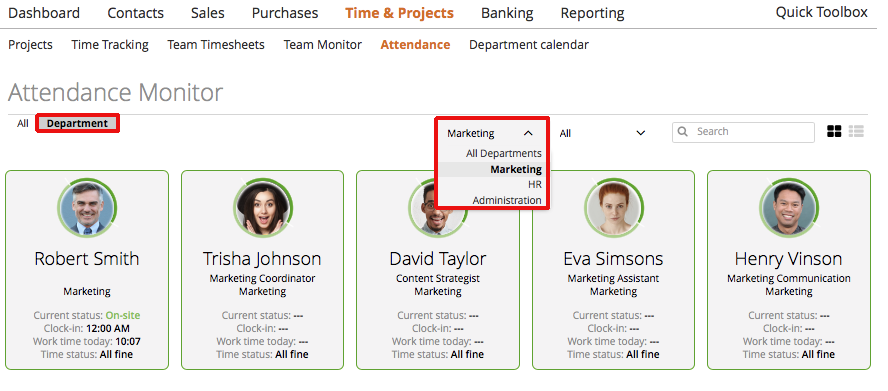Select the Department filter toggle
888x391 pixels.
tap(77, 123)
